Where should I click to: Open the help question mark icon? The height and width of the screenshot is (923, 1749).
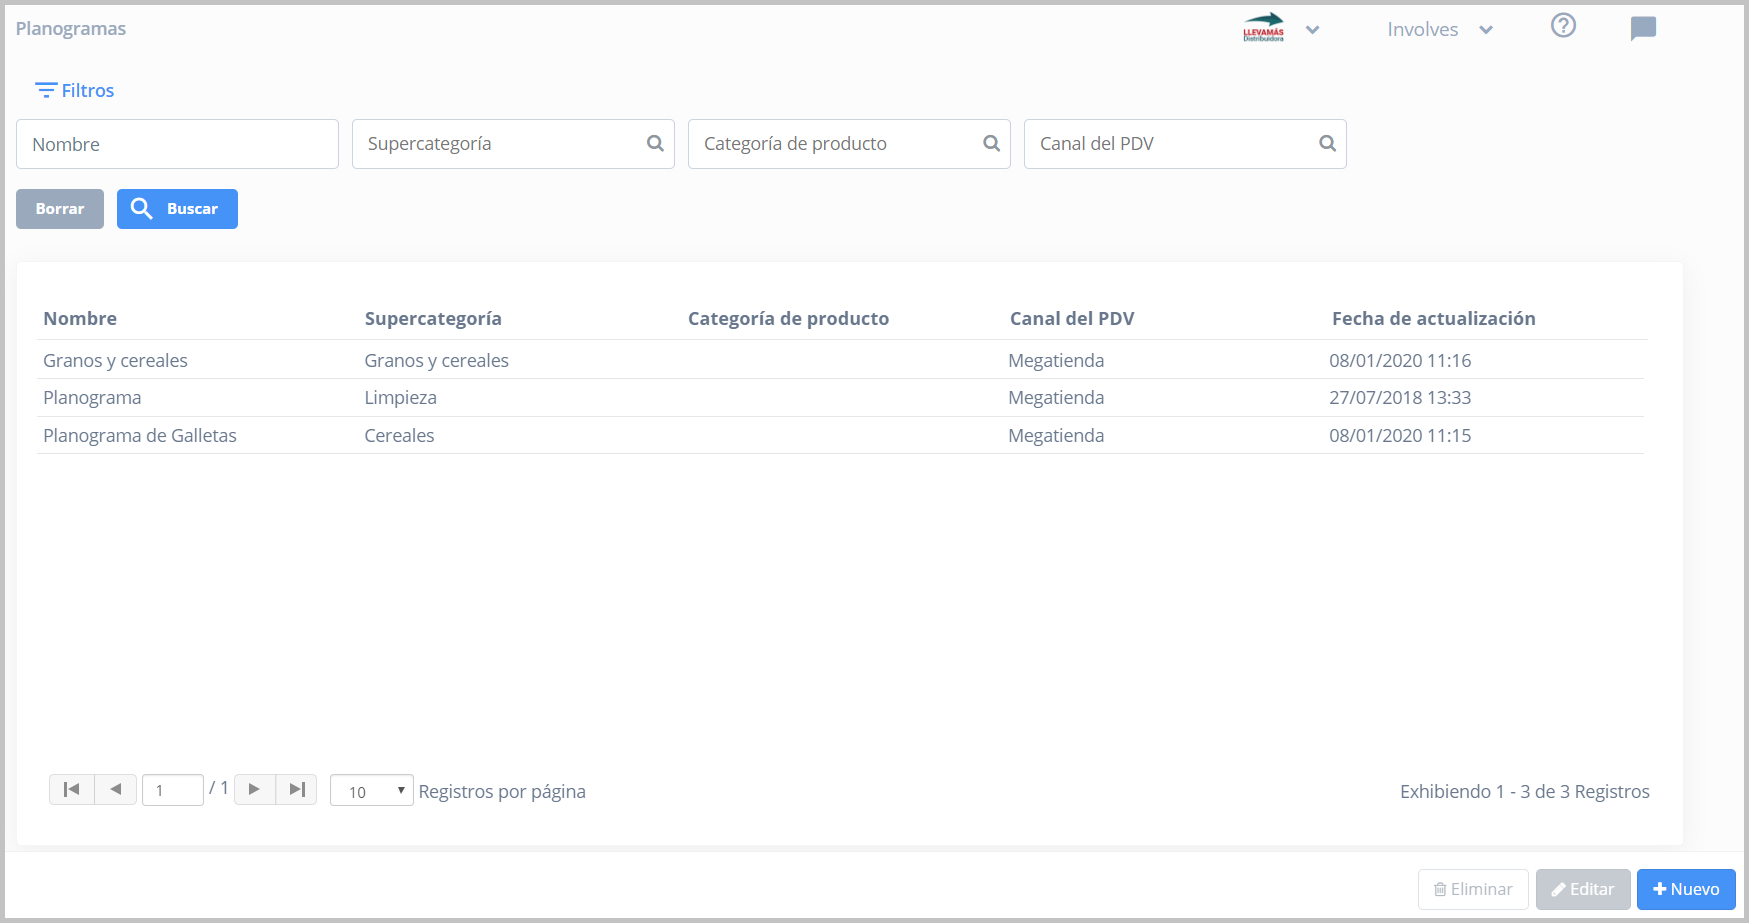click(1563, 26)
